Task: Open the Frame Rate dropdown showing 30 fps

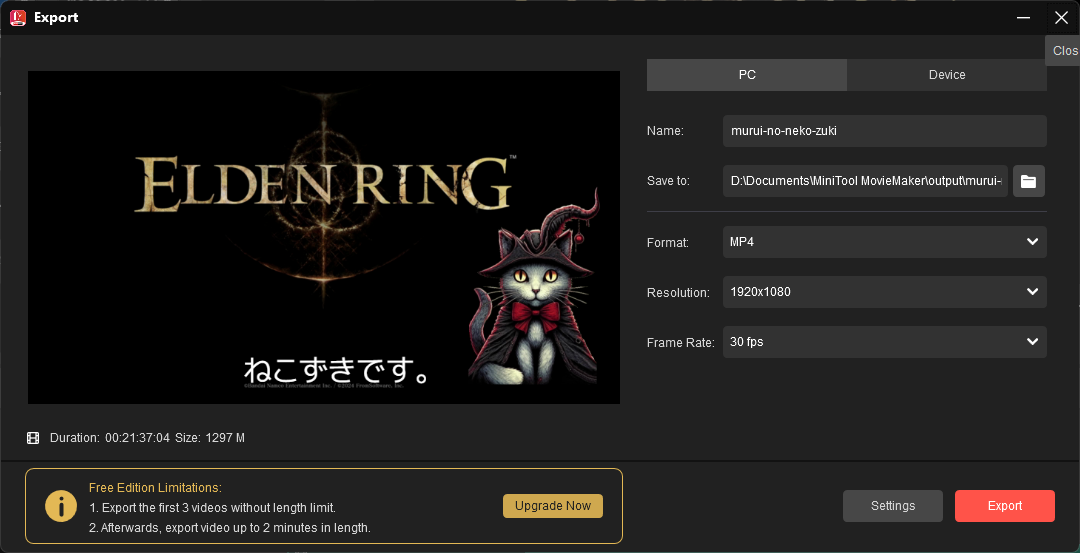Action: coord(884,342)
